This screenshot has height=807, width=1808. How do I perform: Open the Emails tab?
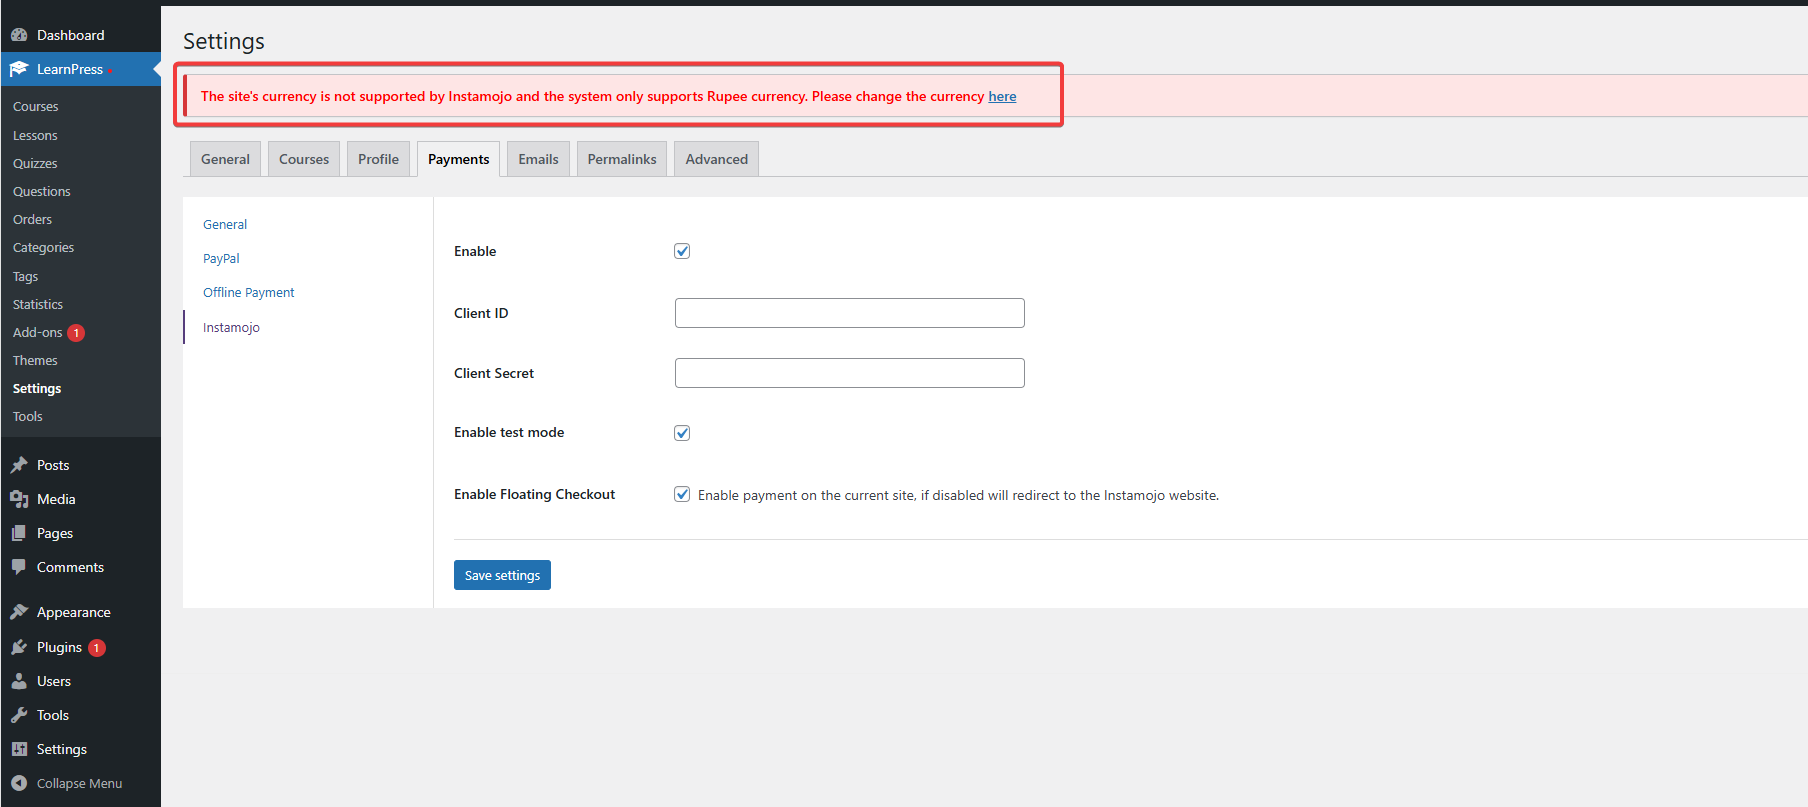[x=538, y=159]
